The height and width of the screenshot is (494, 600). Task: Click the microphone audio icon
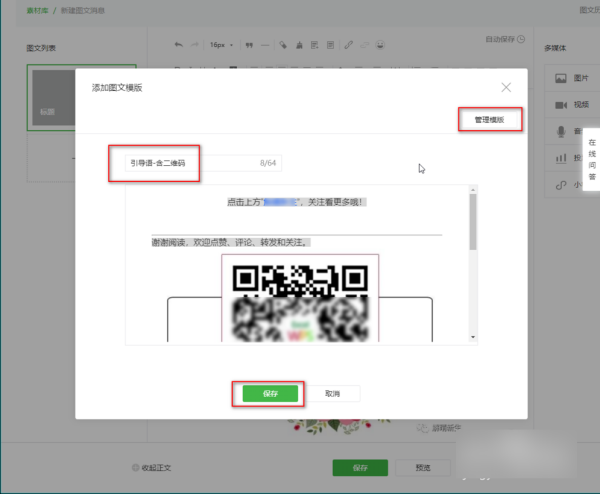coord(561,131)
